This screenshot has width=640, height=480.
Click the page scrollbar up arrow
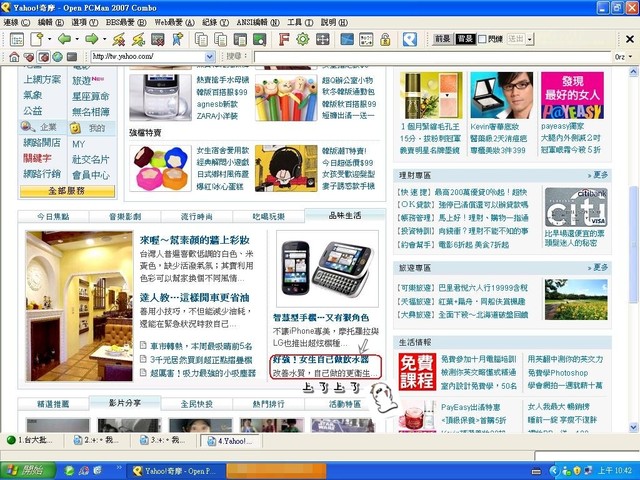pyautogui.click(x=633, y=72)
